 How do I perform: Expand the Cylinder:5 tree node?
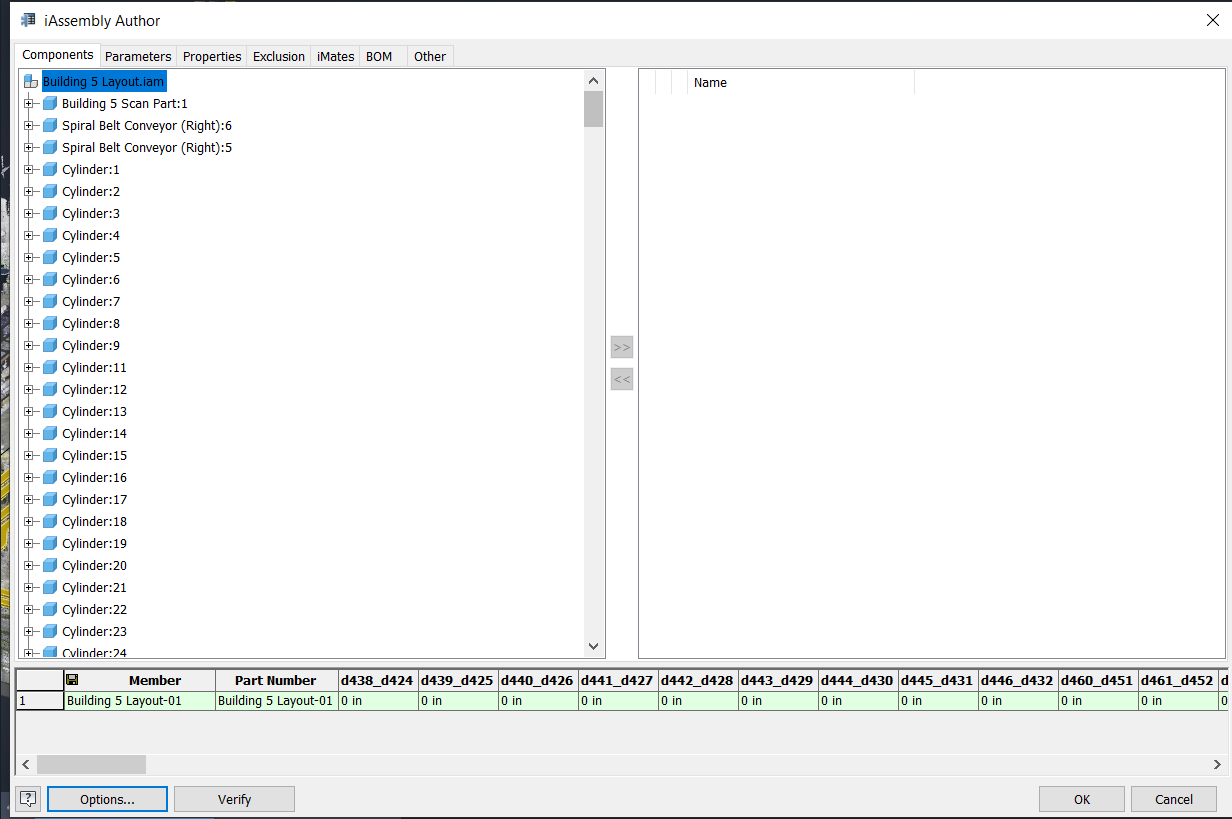(27, 257)
